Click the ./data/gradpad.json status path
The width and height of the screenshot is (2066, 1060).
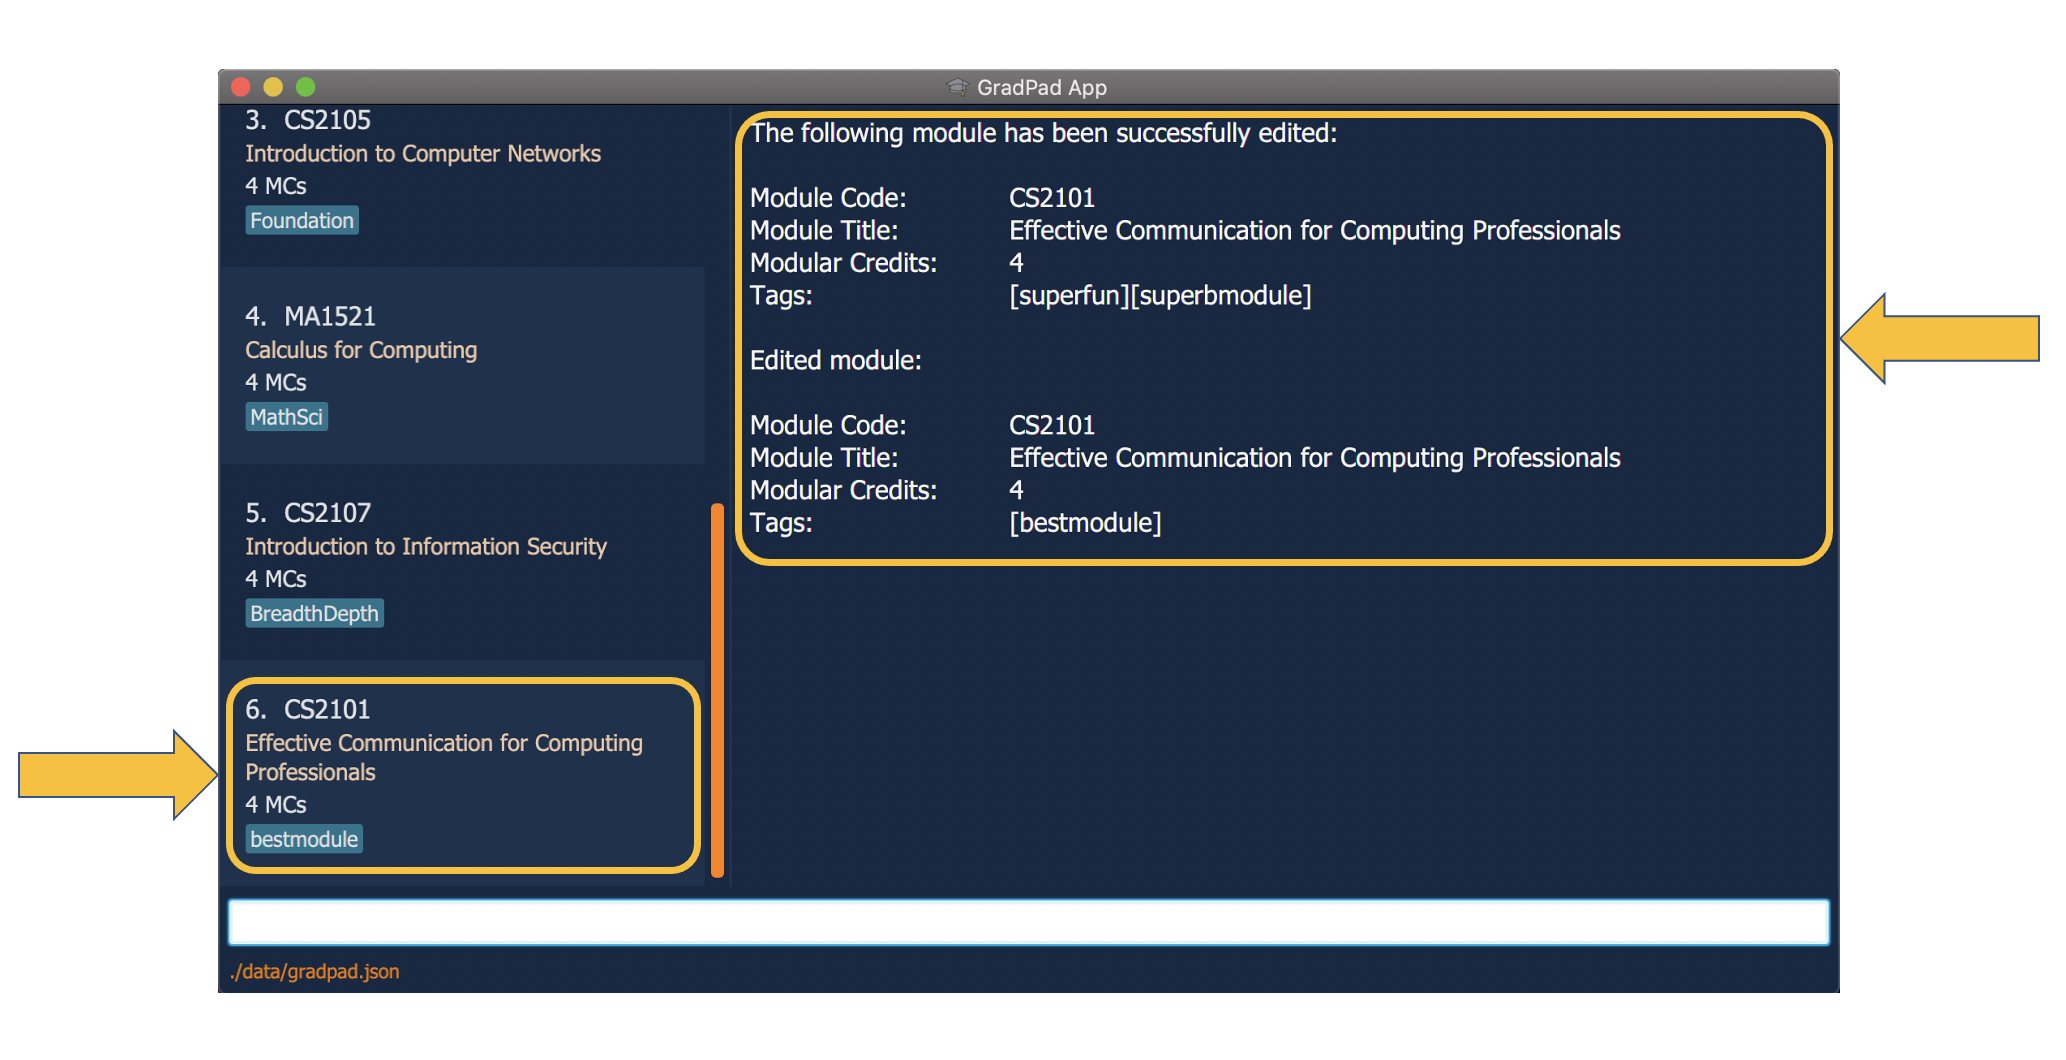[x=314, y=971]
